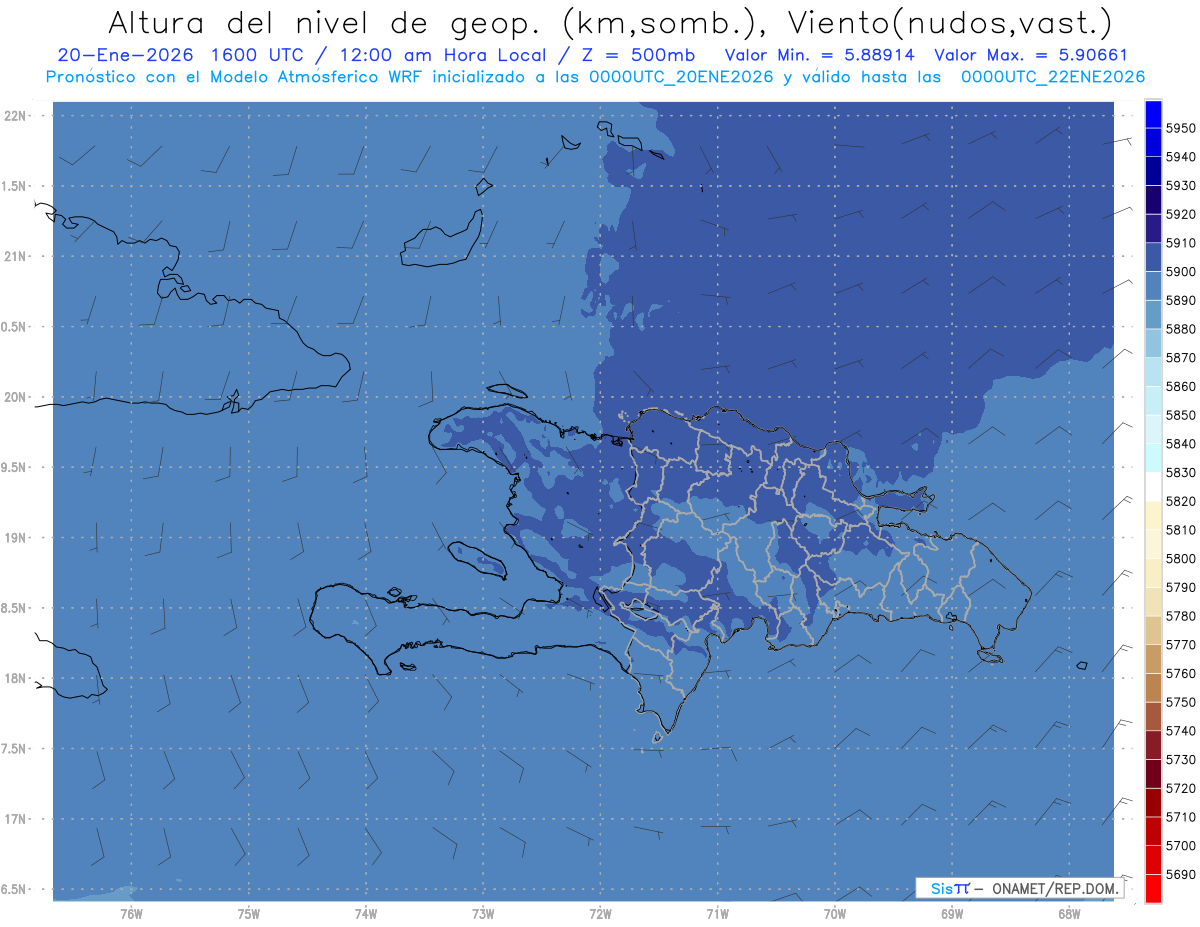The height and width of the screenshot is (927, 1200).
Task: Click the legend value 5770
Action: click(x=1180, y=645)
